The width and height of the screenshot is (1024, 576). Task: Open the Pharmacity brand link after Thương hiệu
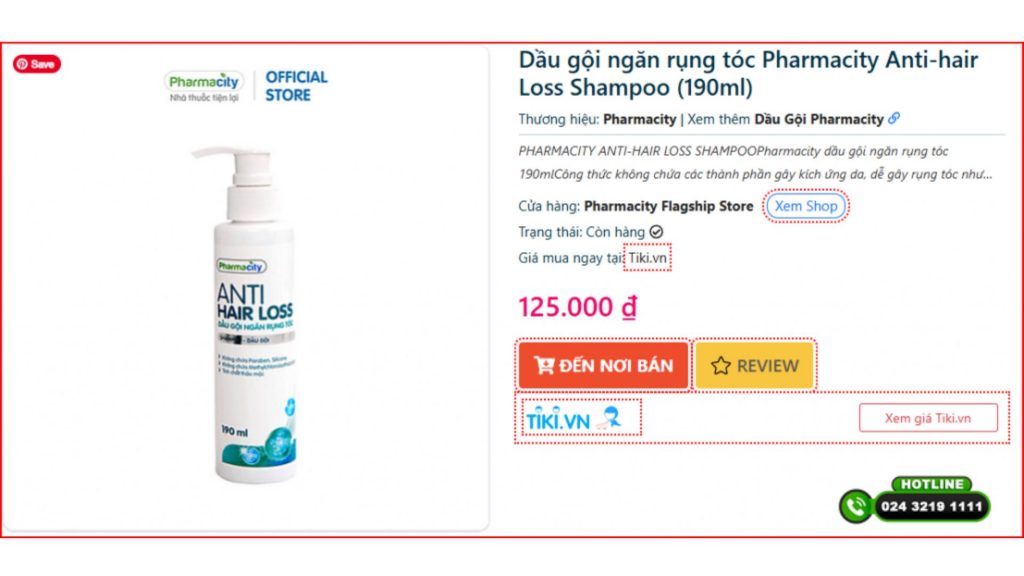pyautogui.click(x=639, y=120)
